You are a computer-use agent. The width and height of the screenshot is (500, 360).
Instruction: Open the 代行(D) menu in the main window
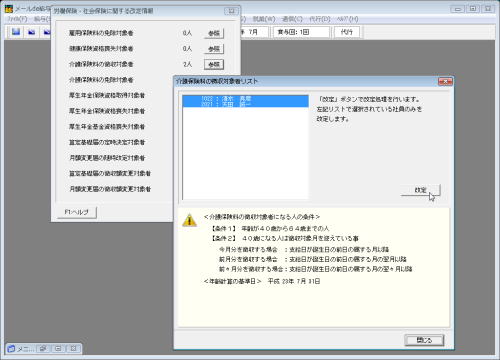coord(320,19)
